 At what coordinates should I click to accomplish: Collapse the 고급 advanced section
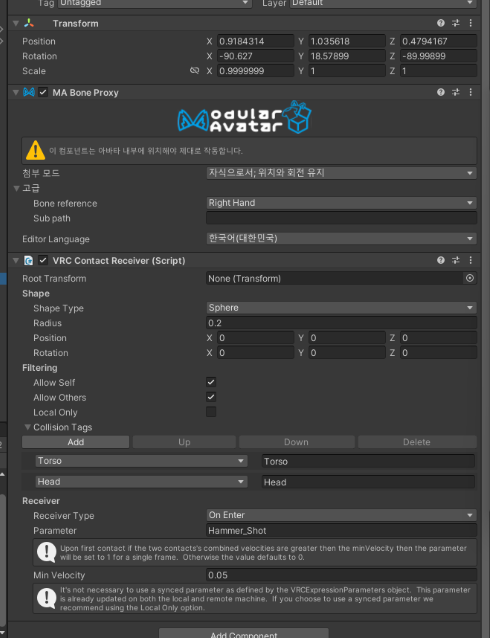click(17, 188)
